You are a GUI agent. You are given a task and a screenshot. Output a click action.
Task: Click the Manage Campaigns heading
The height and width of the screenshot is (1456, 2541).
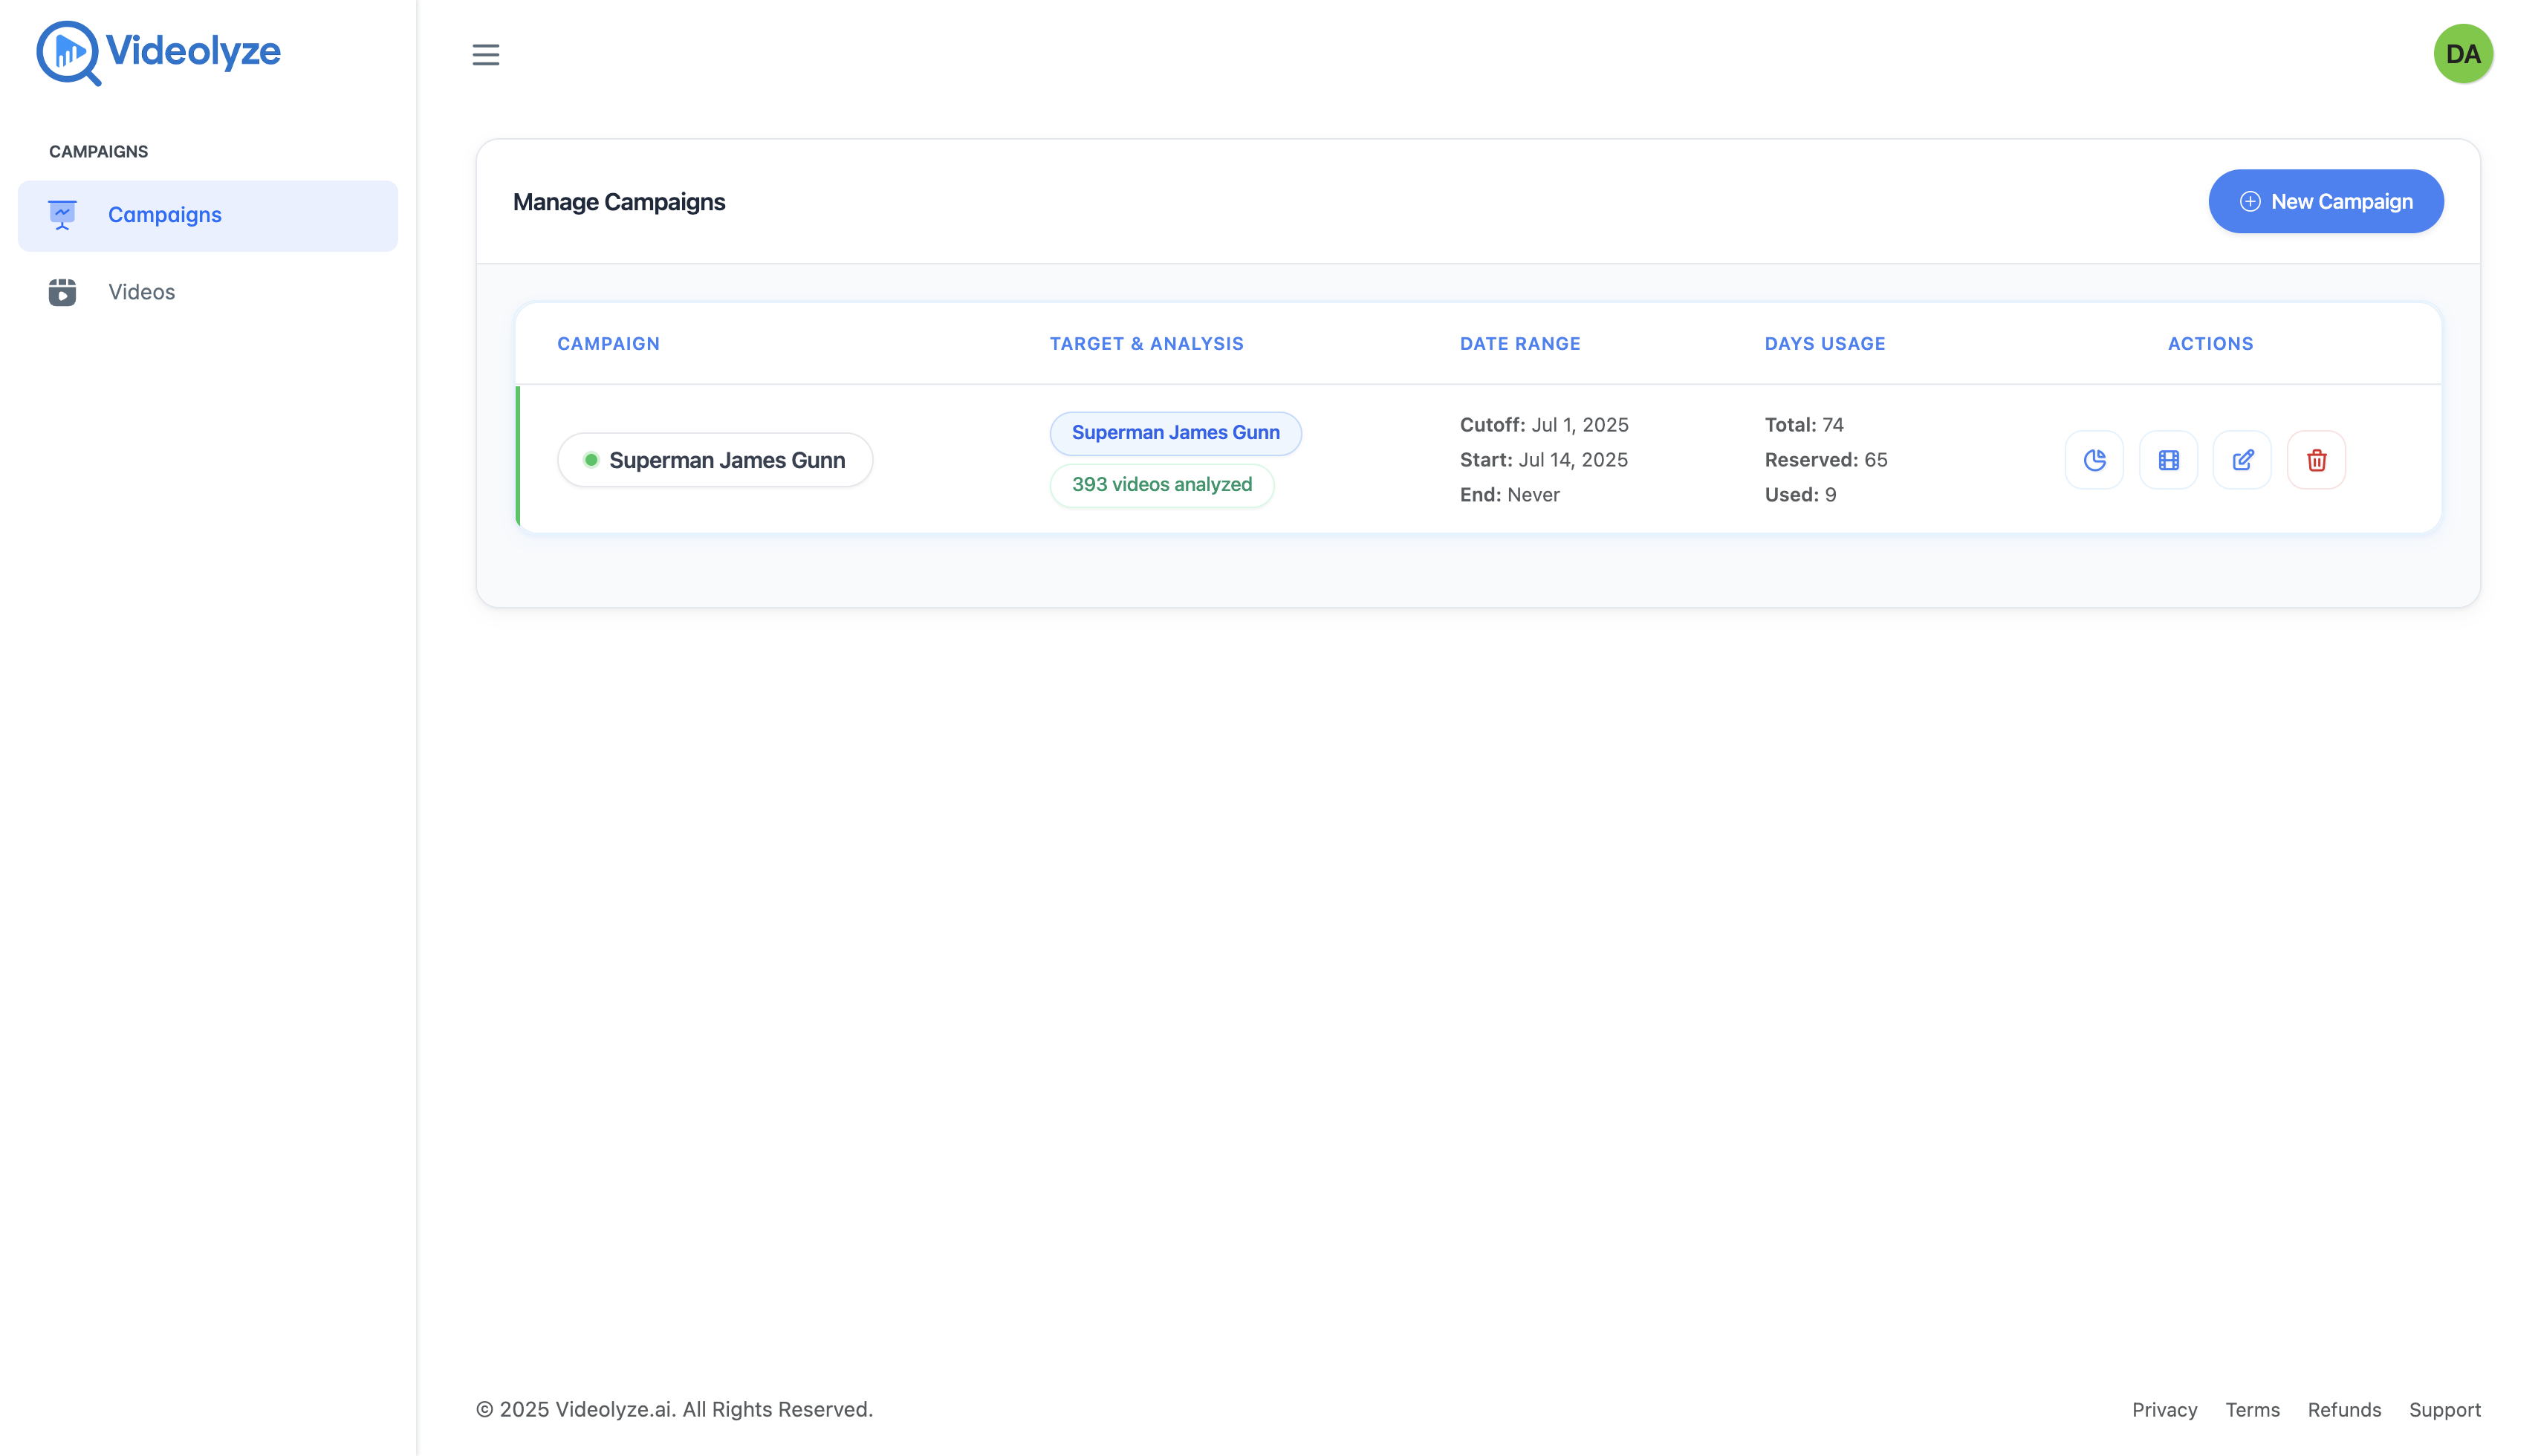click(x=619, y=202)
